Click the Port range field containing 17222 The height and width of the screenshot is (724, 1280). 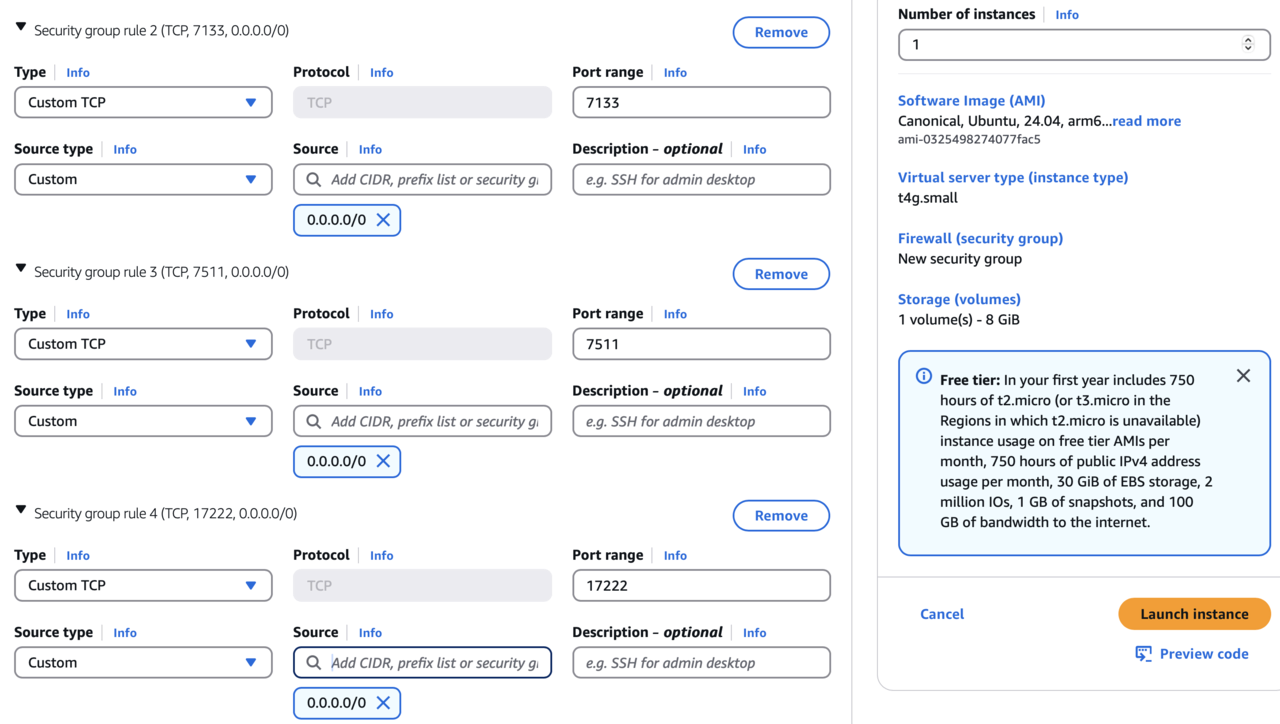[701, 586]
